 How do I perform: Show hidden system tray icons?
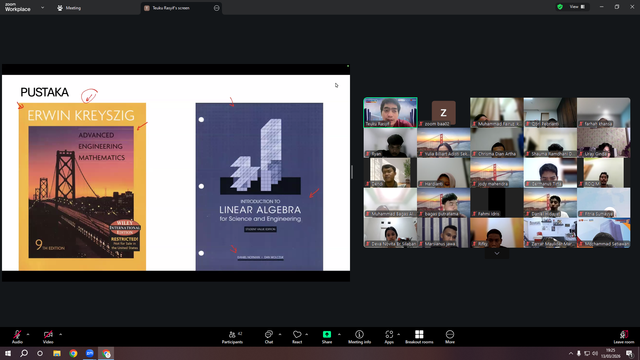tap(571, 353)
